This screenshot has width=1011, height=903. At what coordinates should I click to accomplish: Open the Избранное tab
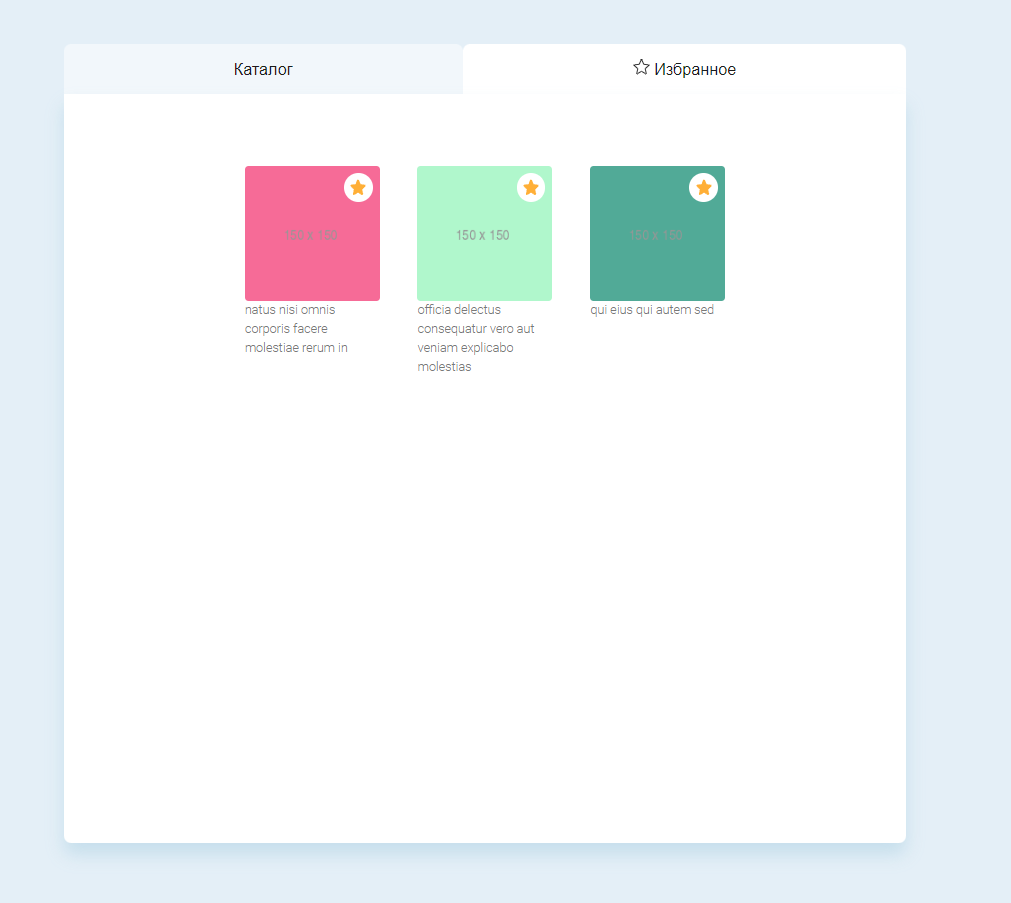[x=683, y=68]
